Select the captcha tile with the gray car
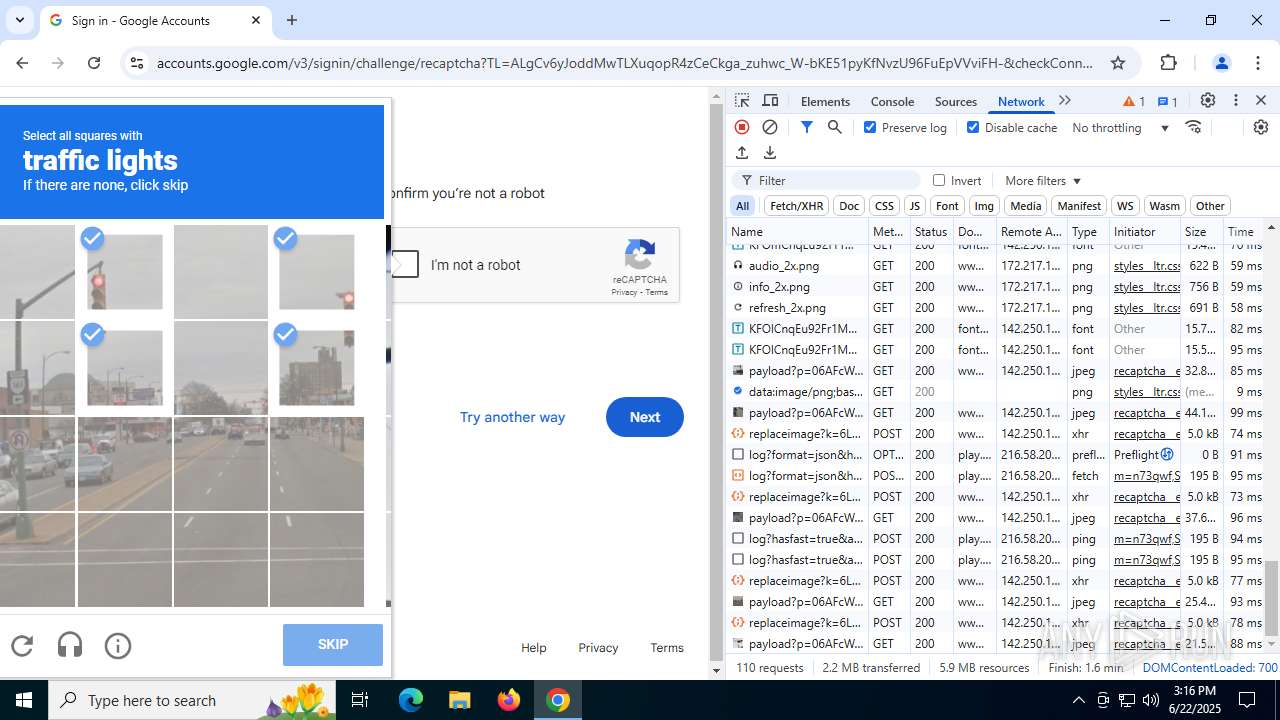The width and height of the screenshot is (1280, 720). [x=124, y=463]
